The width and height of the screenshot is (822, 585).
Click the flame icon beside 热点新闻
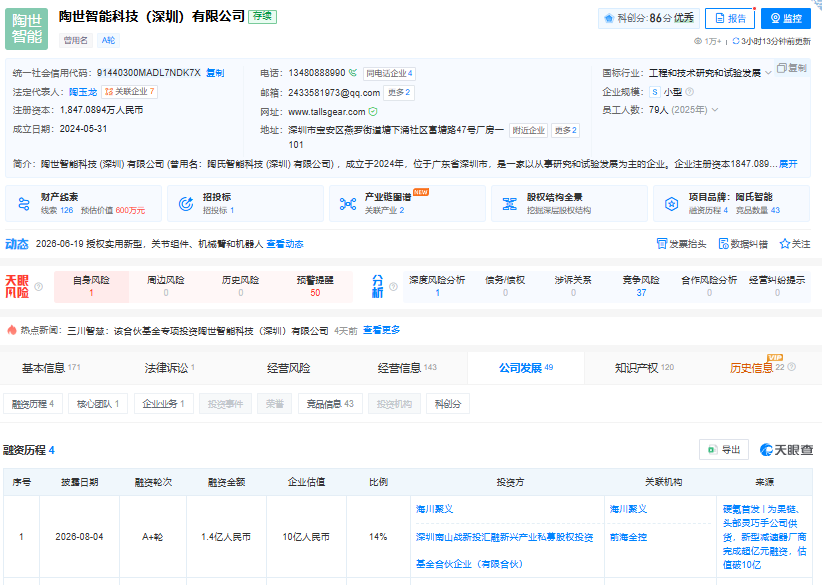coord(12,330)
